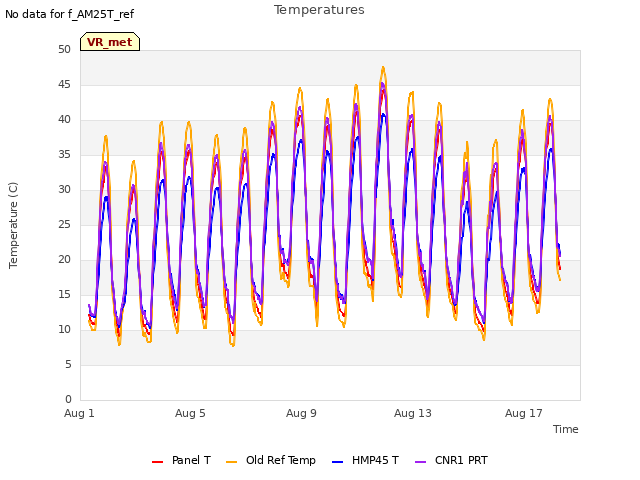Click the Aug 5 x-axis tick label
Screen dimensions: 640x480
[x=190, y=413]
